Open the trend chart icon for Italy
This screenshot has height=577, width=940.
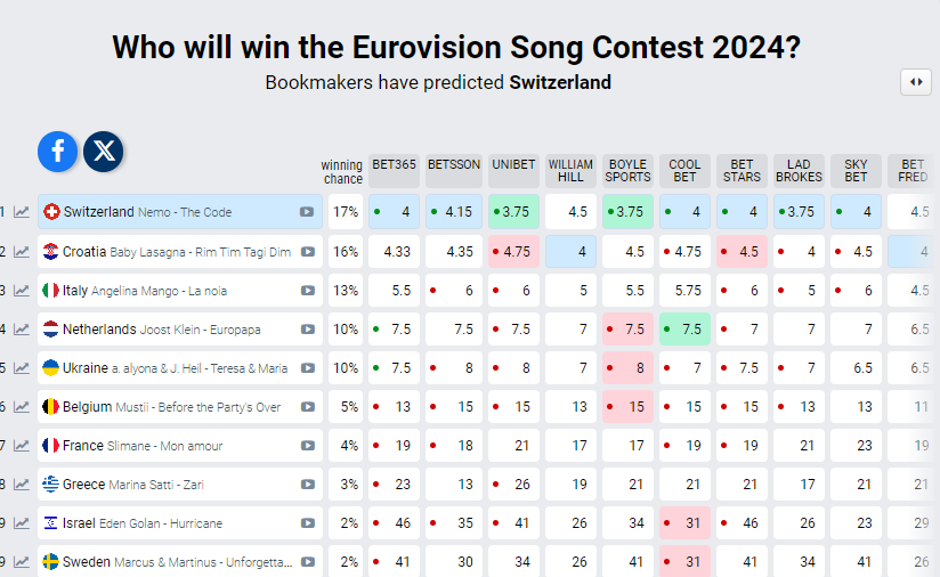point(22,291)
